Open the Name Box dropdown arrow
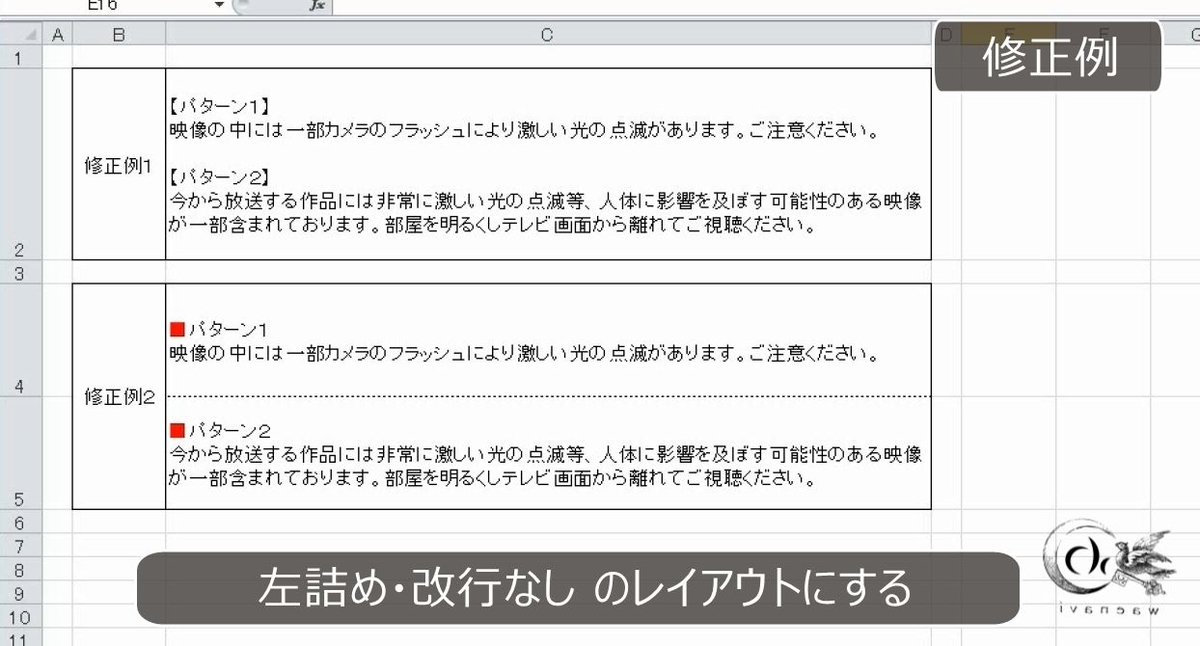 [x=219, y=6]
